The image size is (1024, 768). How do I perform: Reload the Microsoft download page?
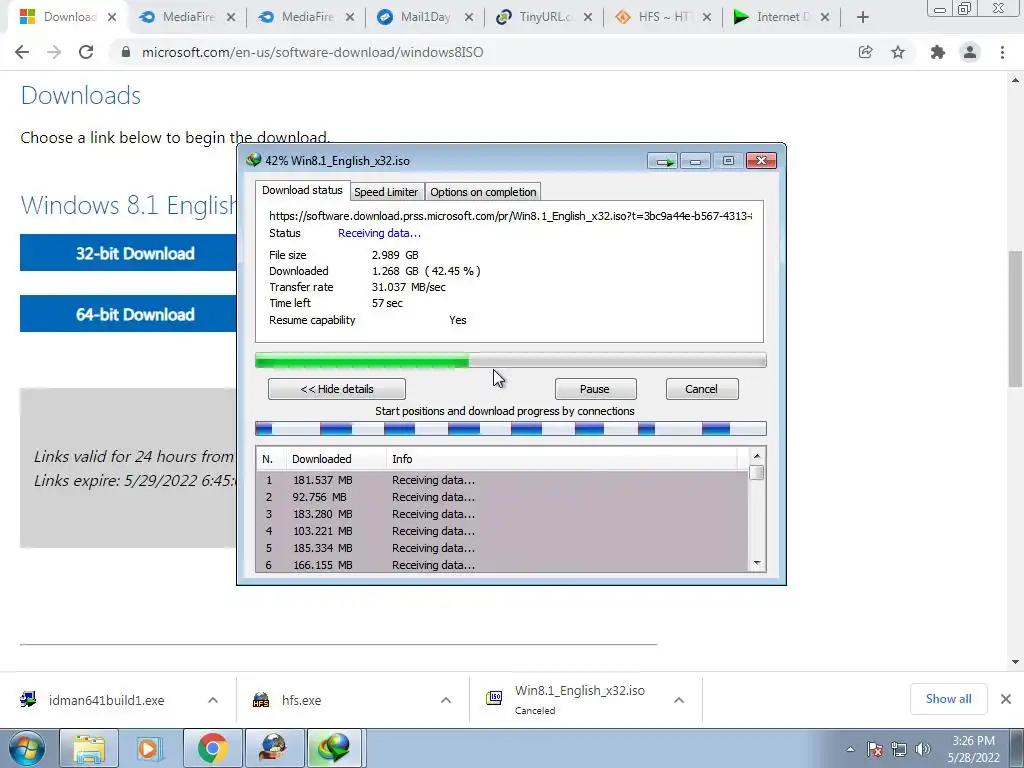(x=86, y=52)
